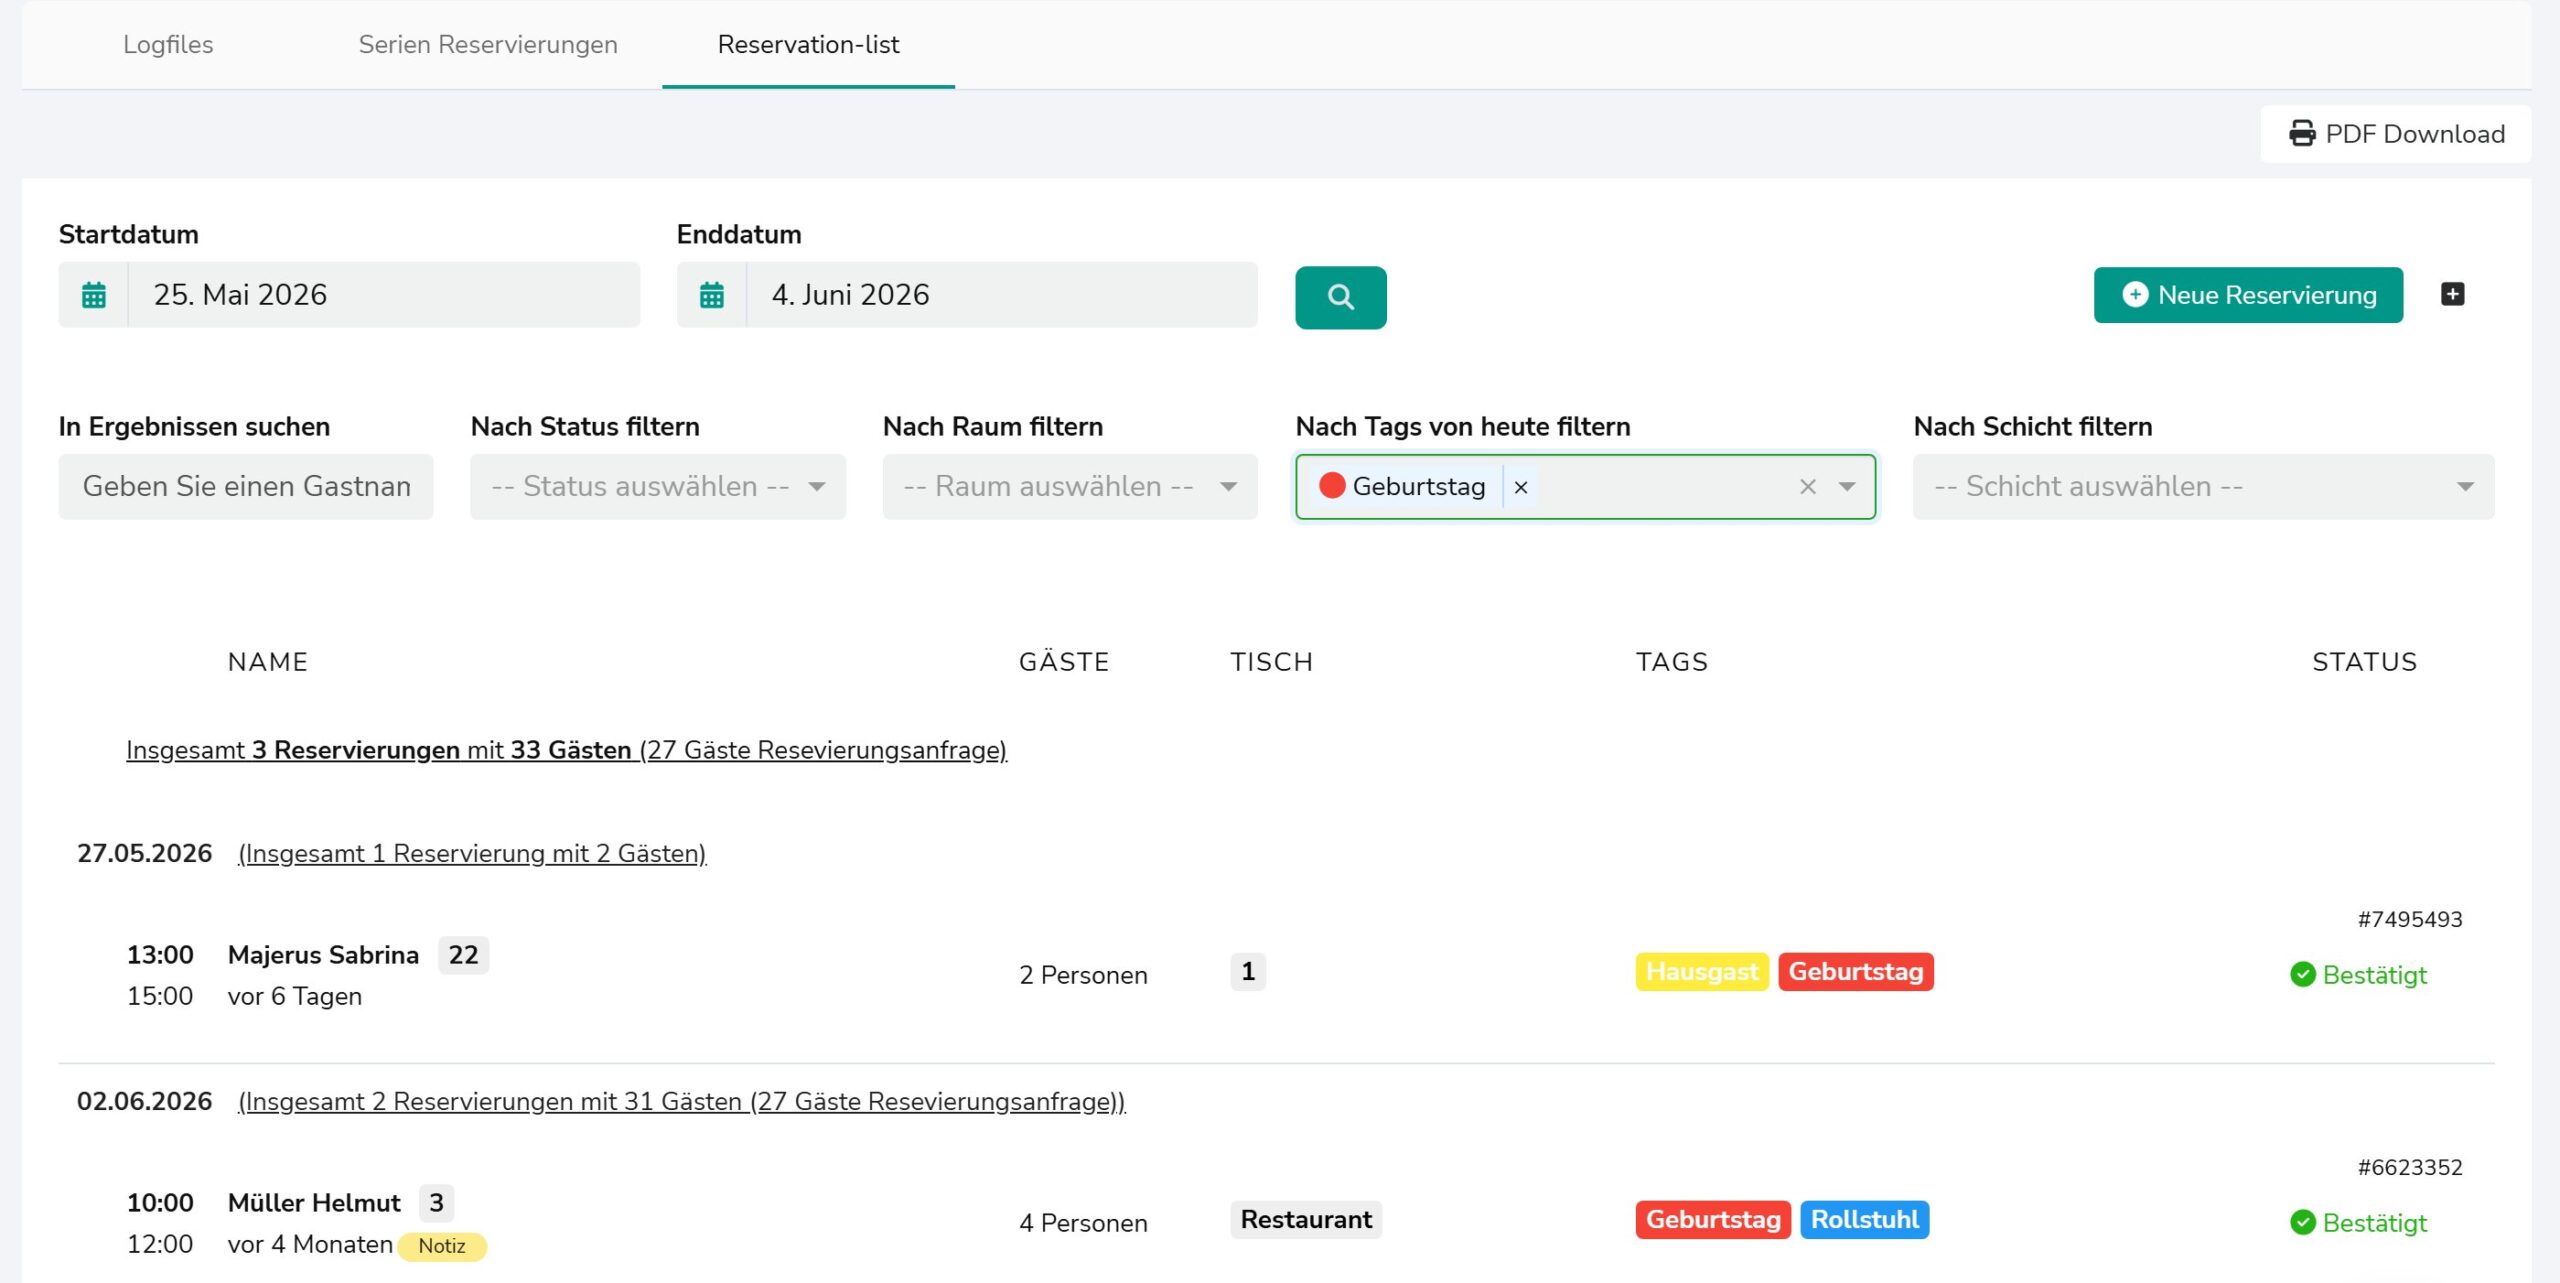Open the Majerus Sabrina reservation
Image resolution: width=2560 pixels, height=1283 pixels.
323,955
